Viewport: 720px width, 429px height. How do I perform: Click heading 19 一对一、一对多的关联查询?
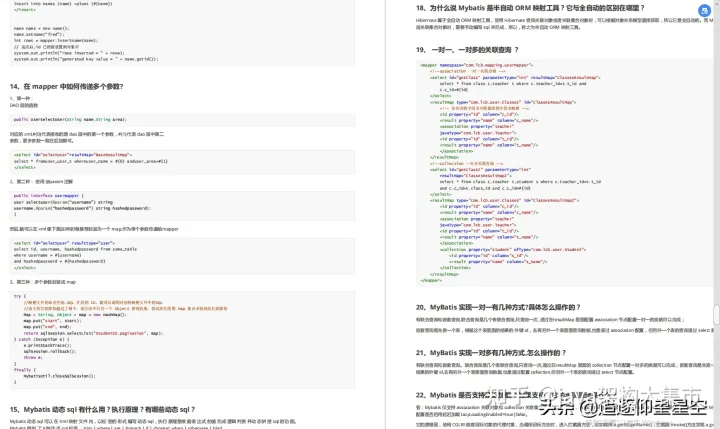tap(467, 50)
